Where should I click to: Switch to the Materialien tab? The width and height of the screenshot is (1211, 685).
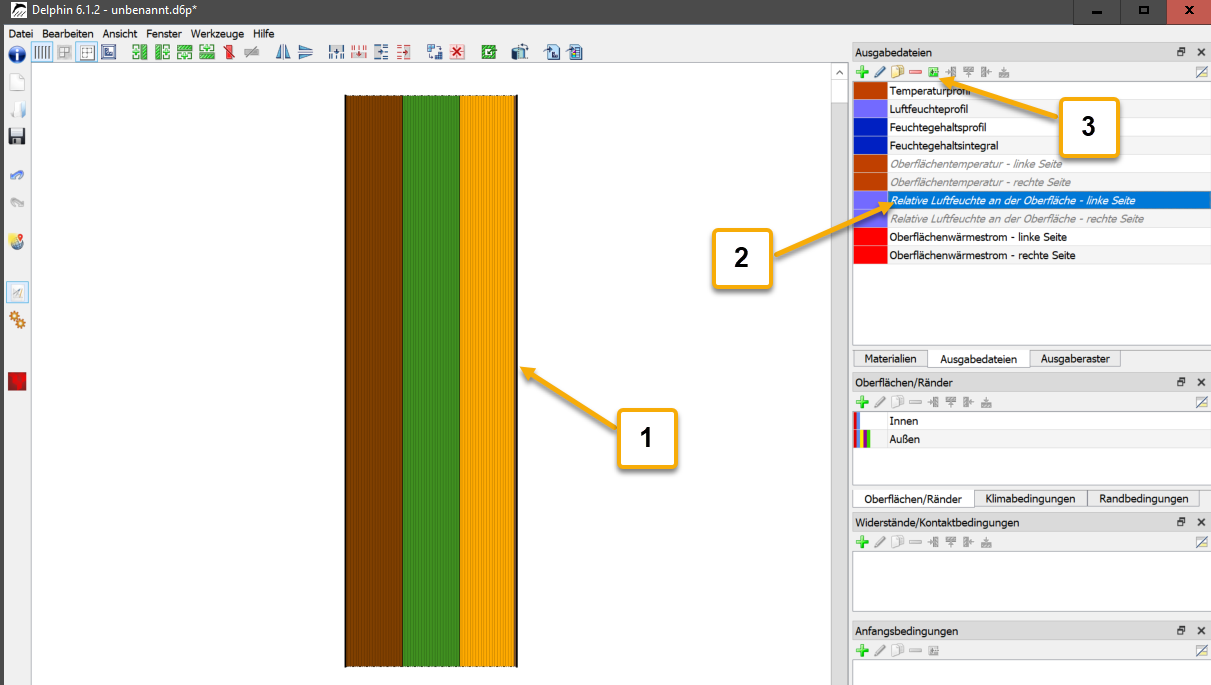tap(890, 359)
